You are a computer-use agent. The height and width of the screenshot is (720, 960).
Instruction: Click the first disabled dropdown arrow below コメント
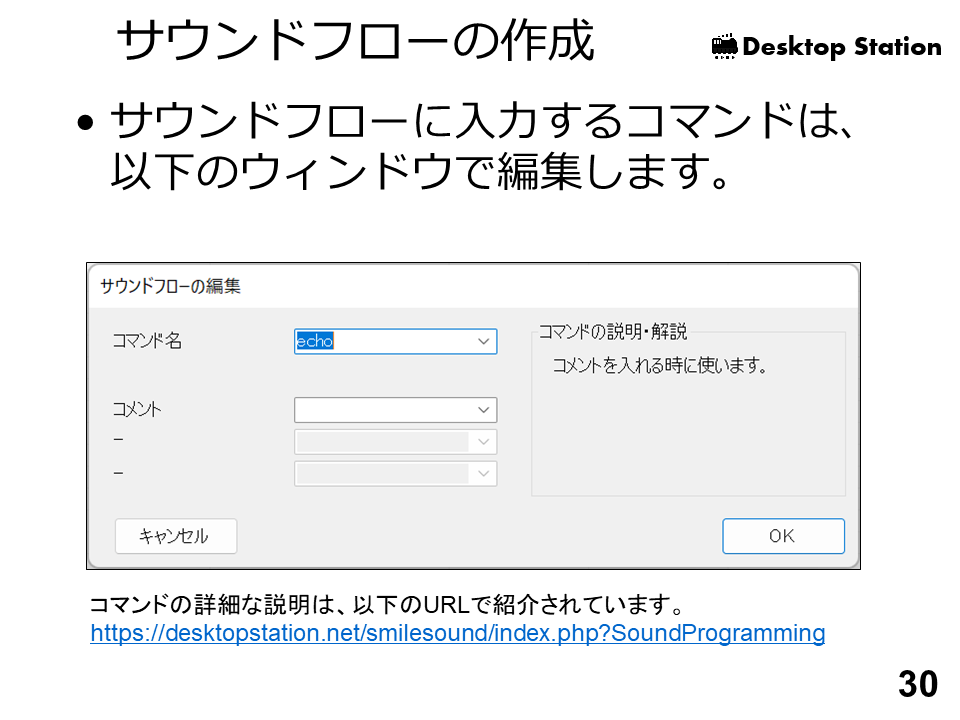[x=483, y=442]
